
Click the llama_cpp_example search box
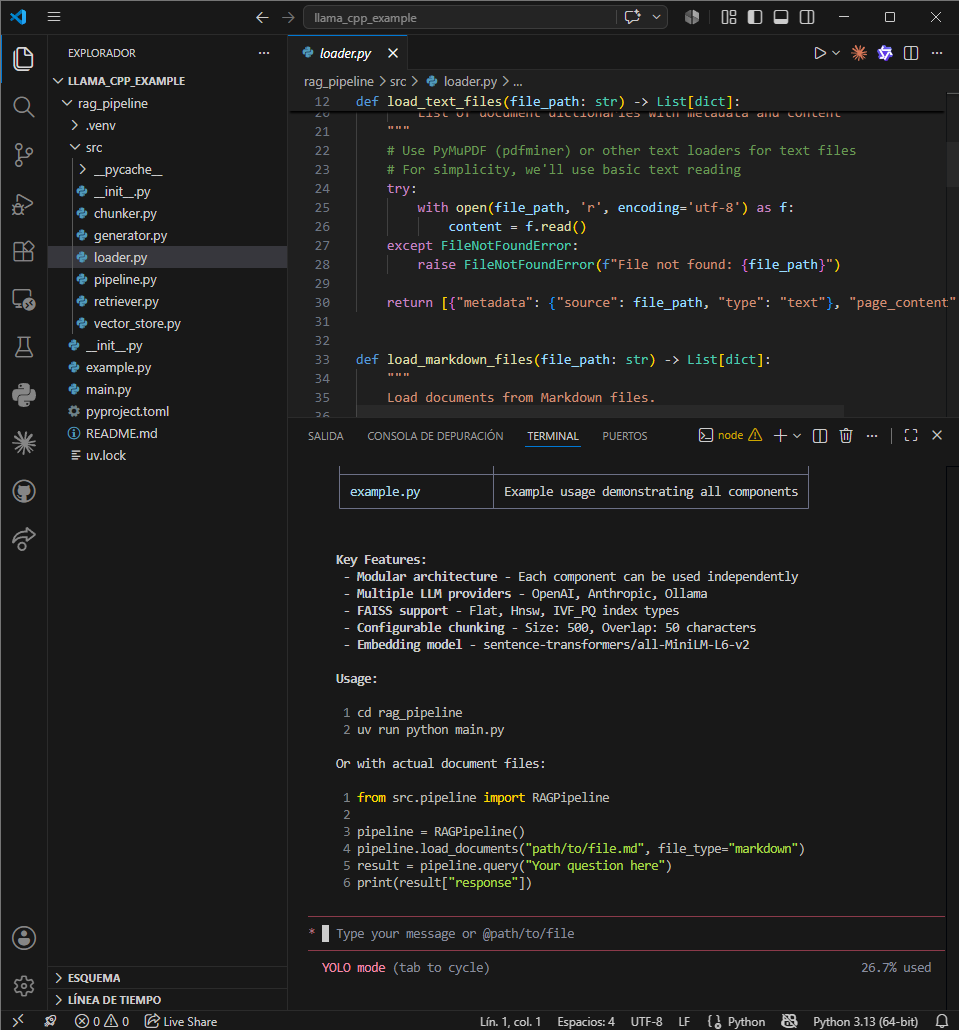[460, 18]
